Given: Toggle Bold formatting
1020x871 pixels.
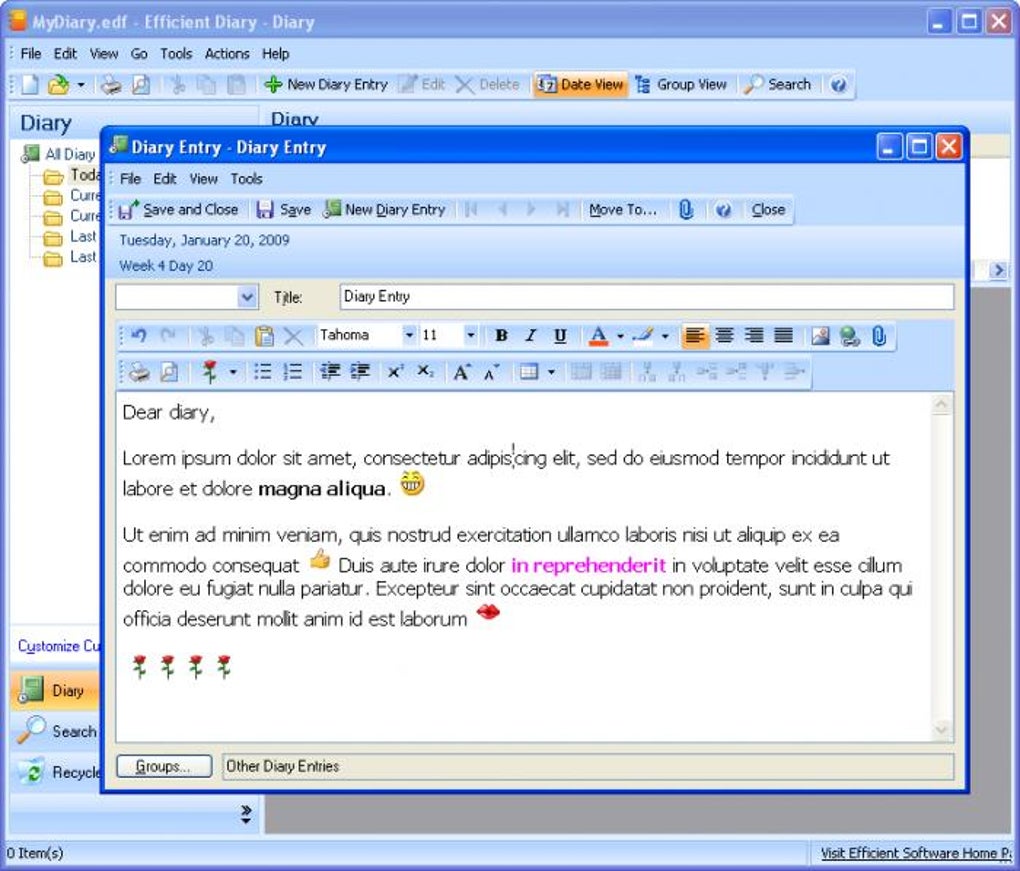Looking at the screenshot, I should click(x=501, y=336).
